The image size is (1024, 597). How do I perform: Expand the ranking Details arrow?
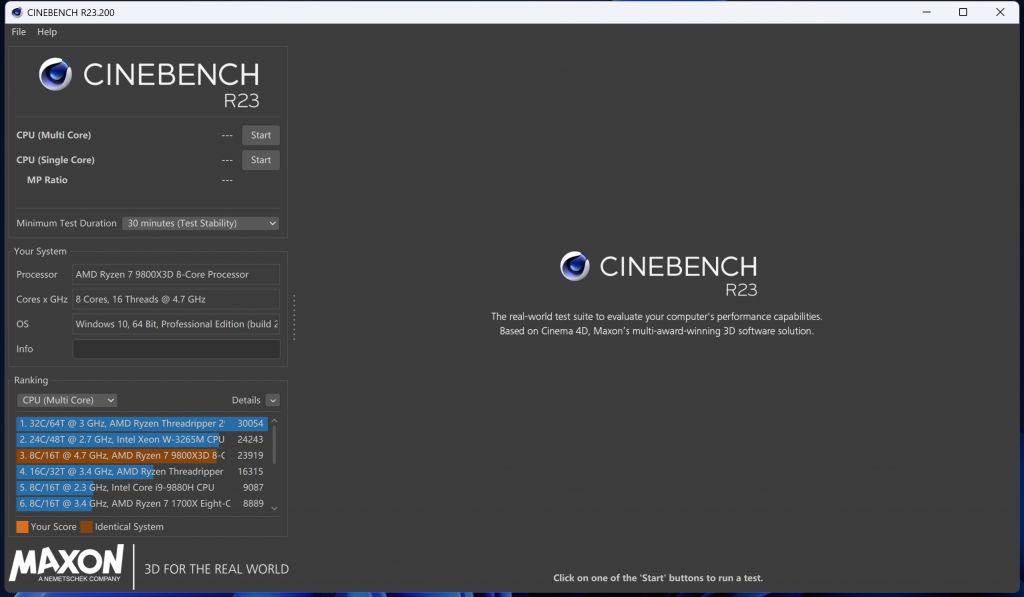272,400
